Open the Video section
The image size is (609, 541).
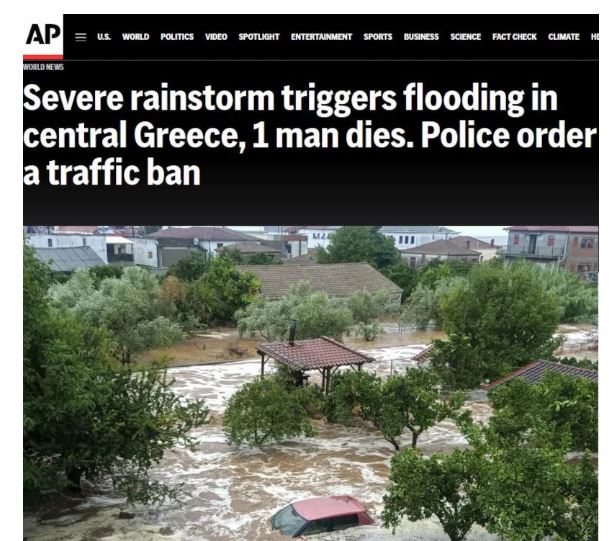coord(216,37)
